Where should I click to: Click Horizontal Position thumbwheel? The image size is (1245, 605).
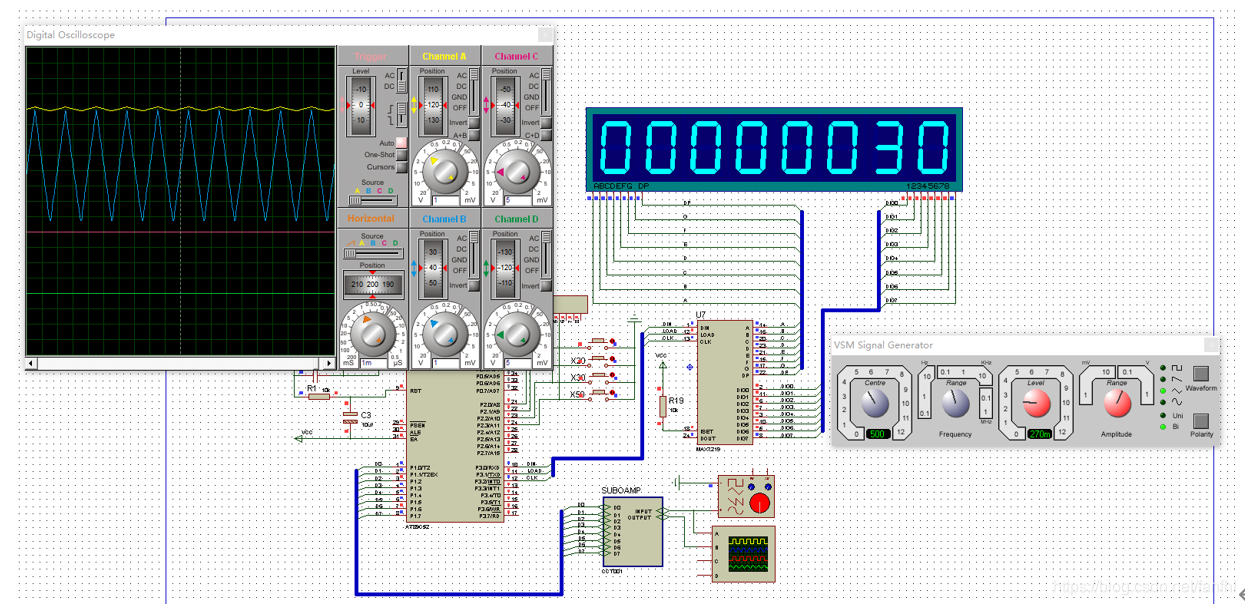click(372, 284)
